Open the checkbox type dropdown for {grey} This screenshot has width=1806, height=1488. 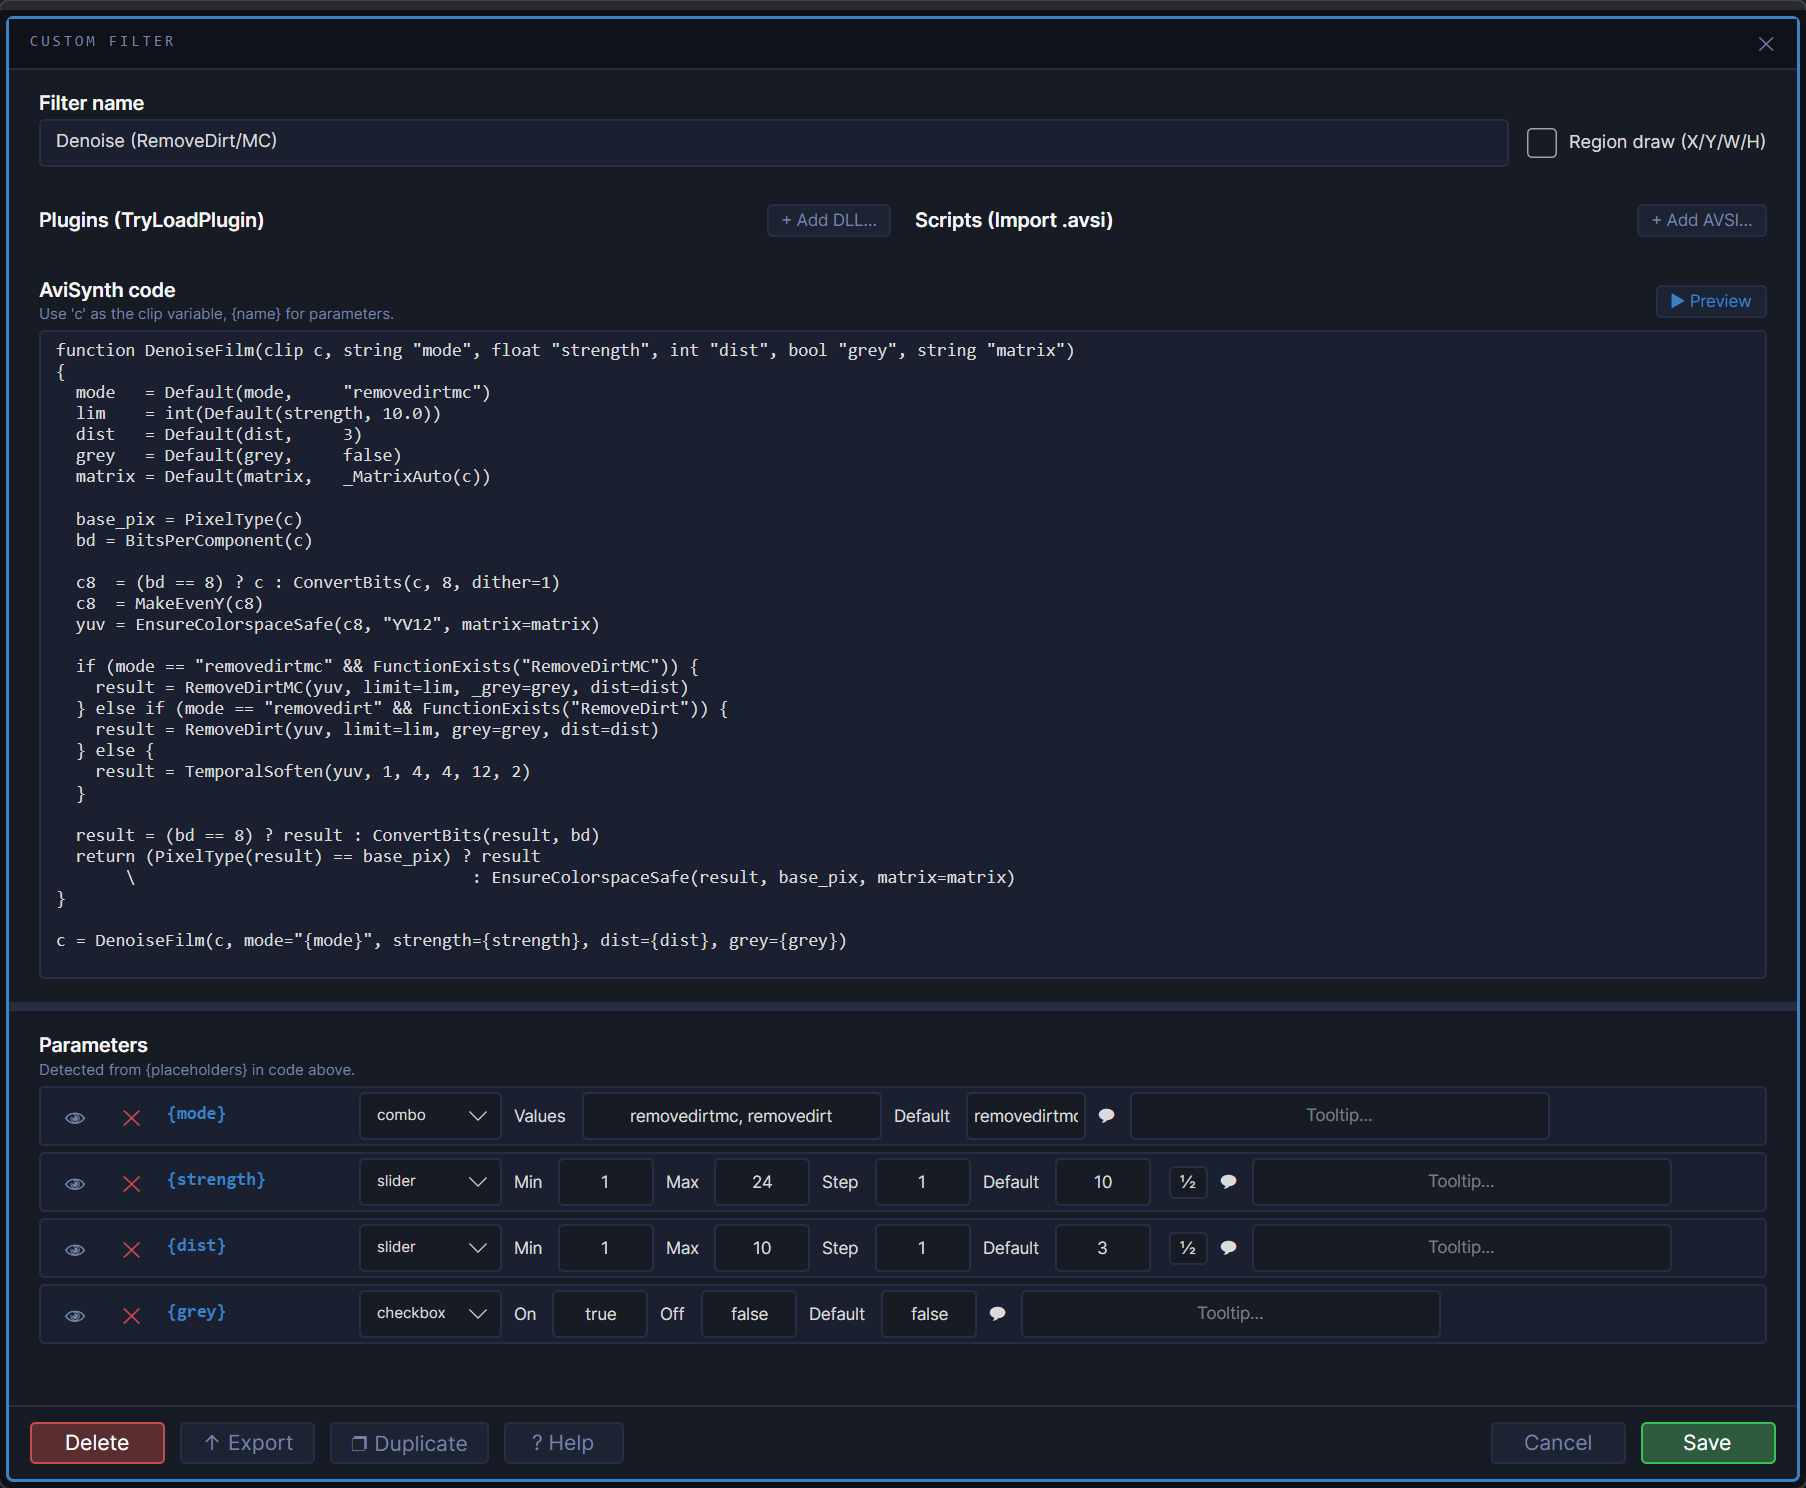click(x=430, y=1314)
